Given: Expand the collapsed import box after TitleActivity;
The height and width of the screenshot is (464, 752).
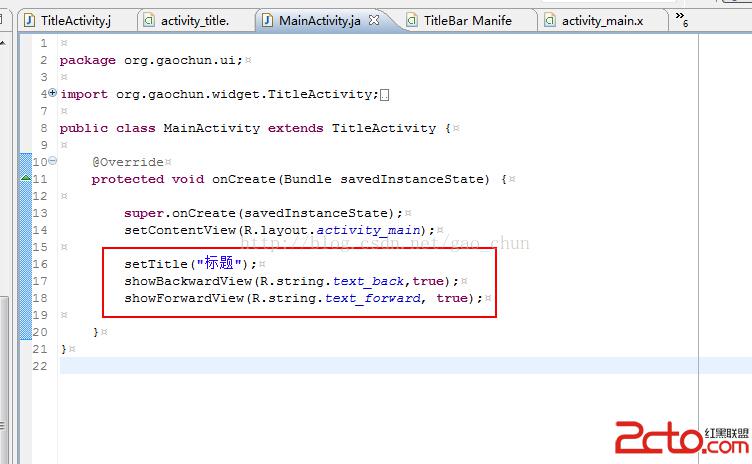Looking at the screenshot, I should tap(384, 95).
